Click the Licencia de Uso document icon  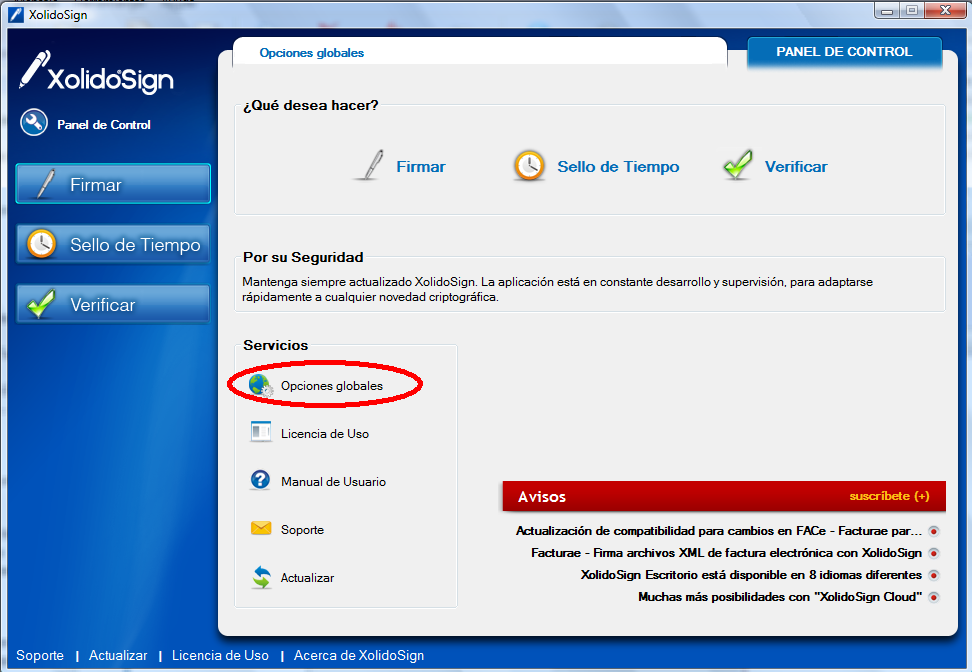click(x=260, y=432)
